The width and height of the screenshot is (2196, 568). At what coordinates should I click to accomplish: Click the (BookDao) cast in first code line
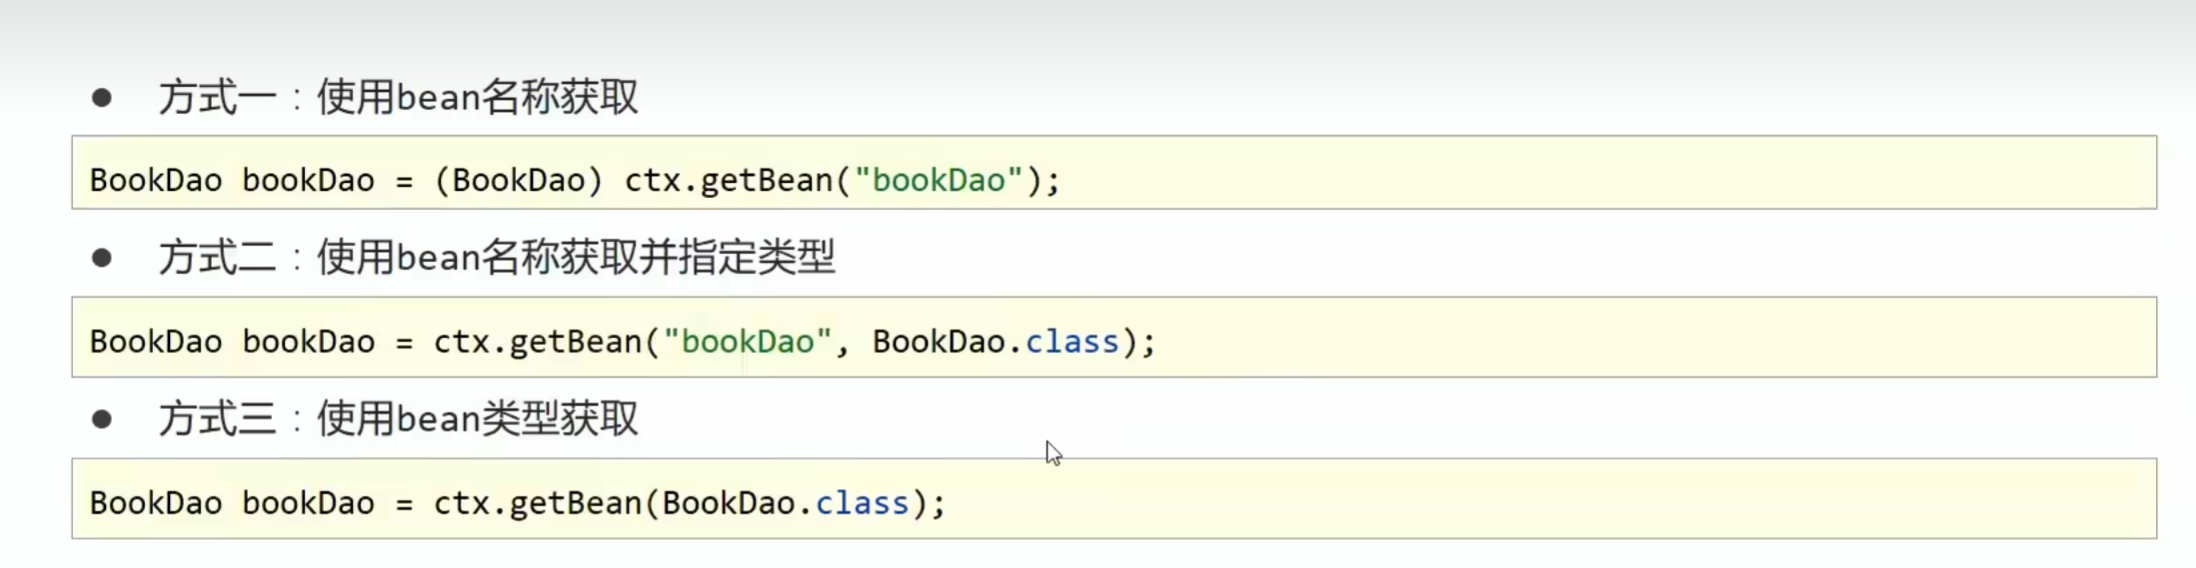tap(518, 180)
